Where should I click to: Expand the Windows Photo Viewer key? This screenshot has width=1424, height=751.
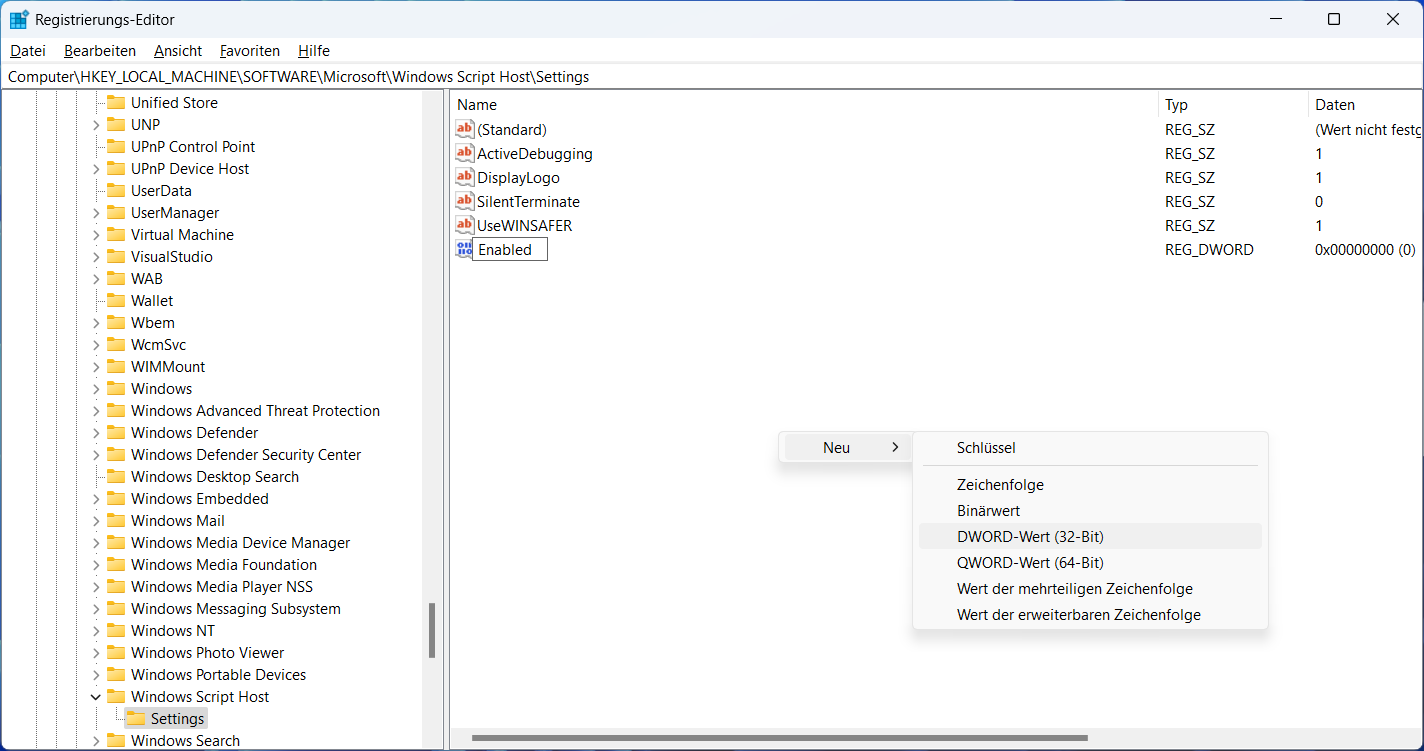tap(96, 652)
